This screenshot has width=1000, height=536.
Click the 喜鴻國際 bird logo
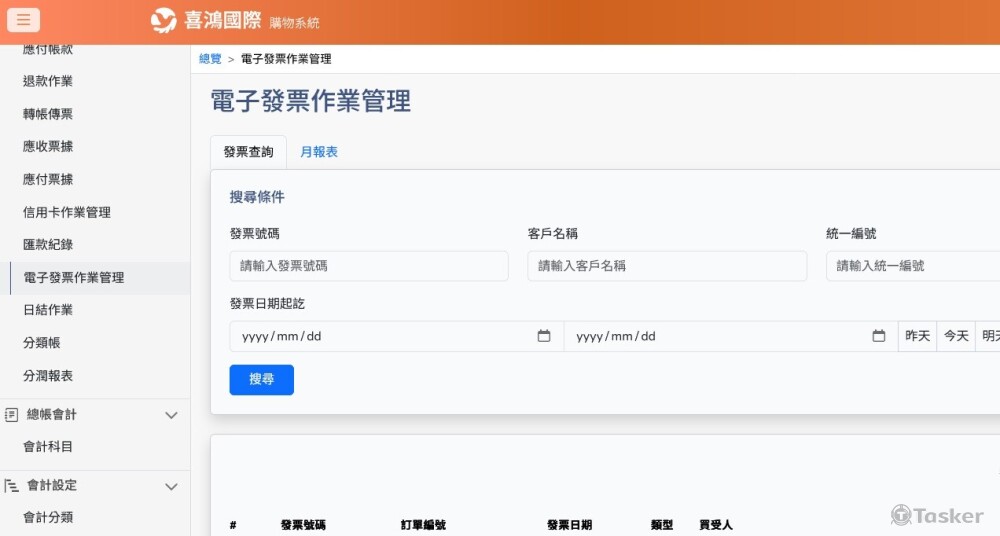coord(164,21)
